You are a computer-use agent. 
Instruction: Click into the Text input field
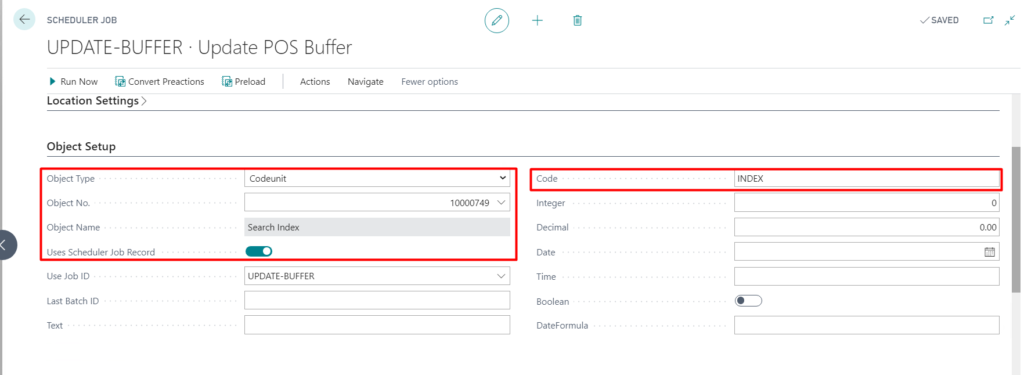[377, 325]
